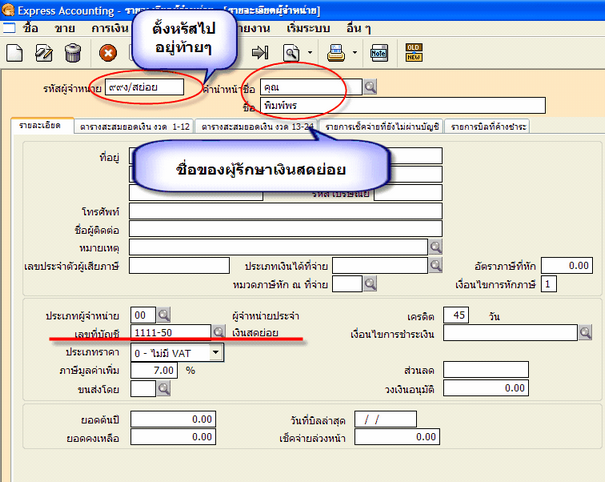Expand the ประเภทราคา '0 - ไม่มี VAT' dropdown

point(215,352)
